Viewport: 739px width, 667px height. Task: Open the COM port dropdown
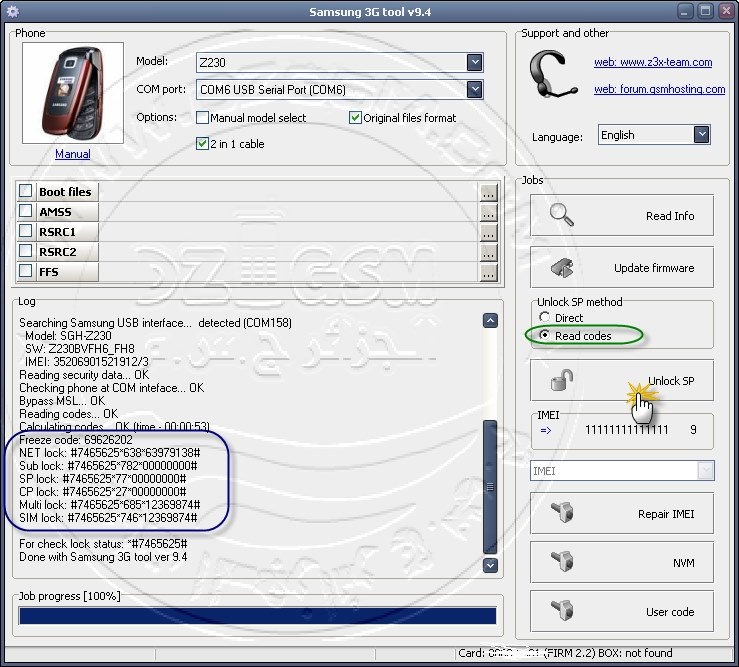pos(475,90)
